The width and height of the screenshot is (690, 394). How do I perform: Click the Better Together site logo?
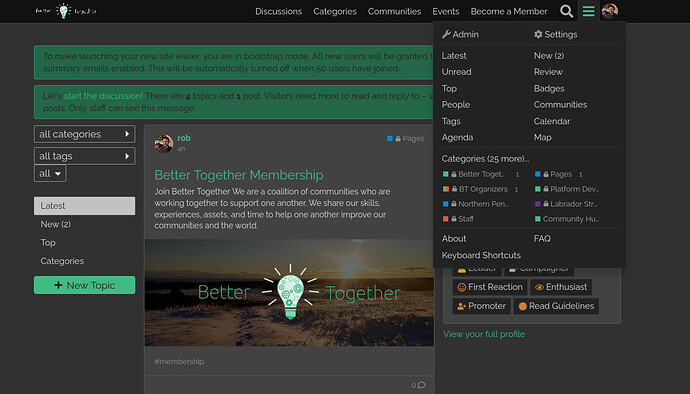(x=66, y=11)
